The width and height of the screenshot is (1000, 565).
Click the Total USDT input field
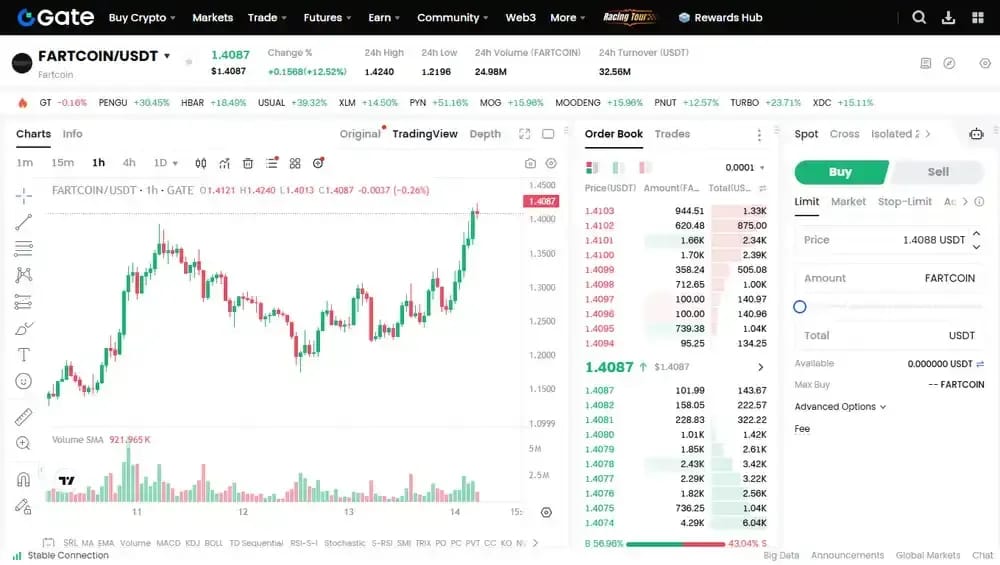(889, 335)
